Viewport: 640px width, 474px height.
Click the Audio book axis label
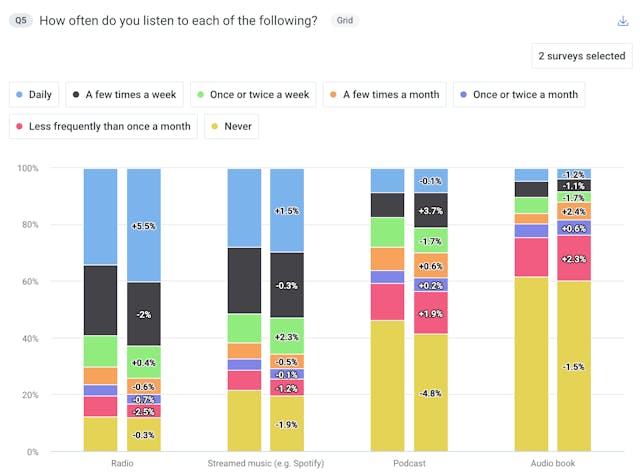point(553,464)
